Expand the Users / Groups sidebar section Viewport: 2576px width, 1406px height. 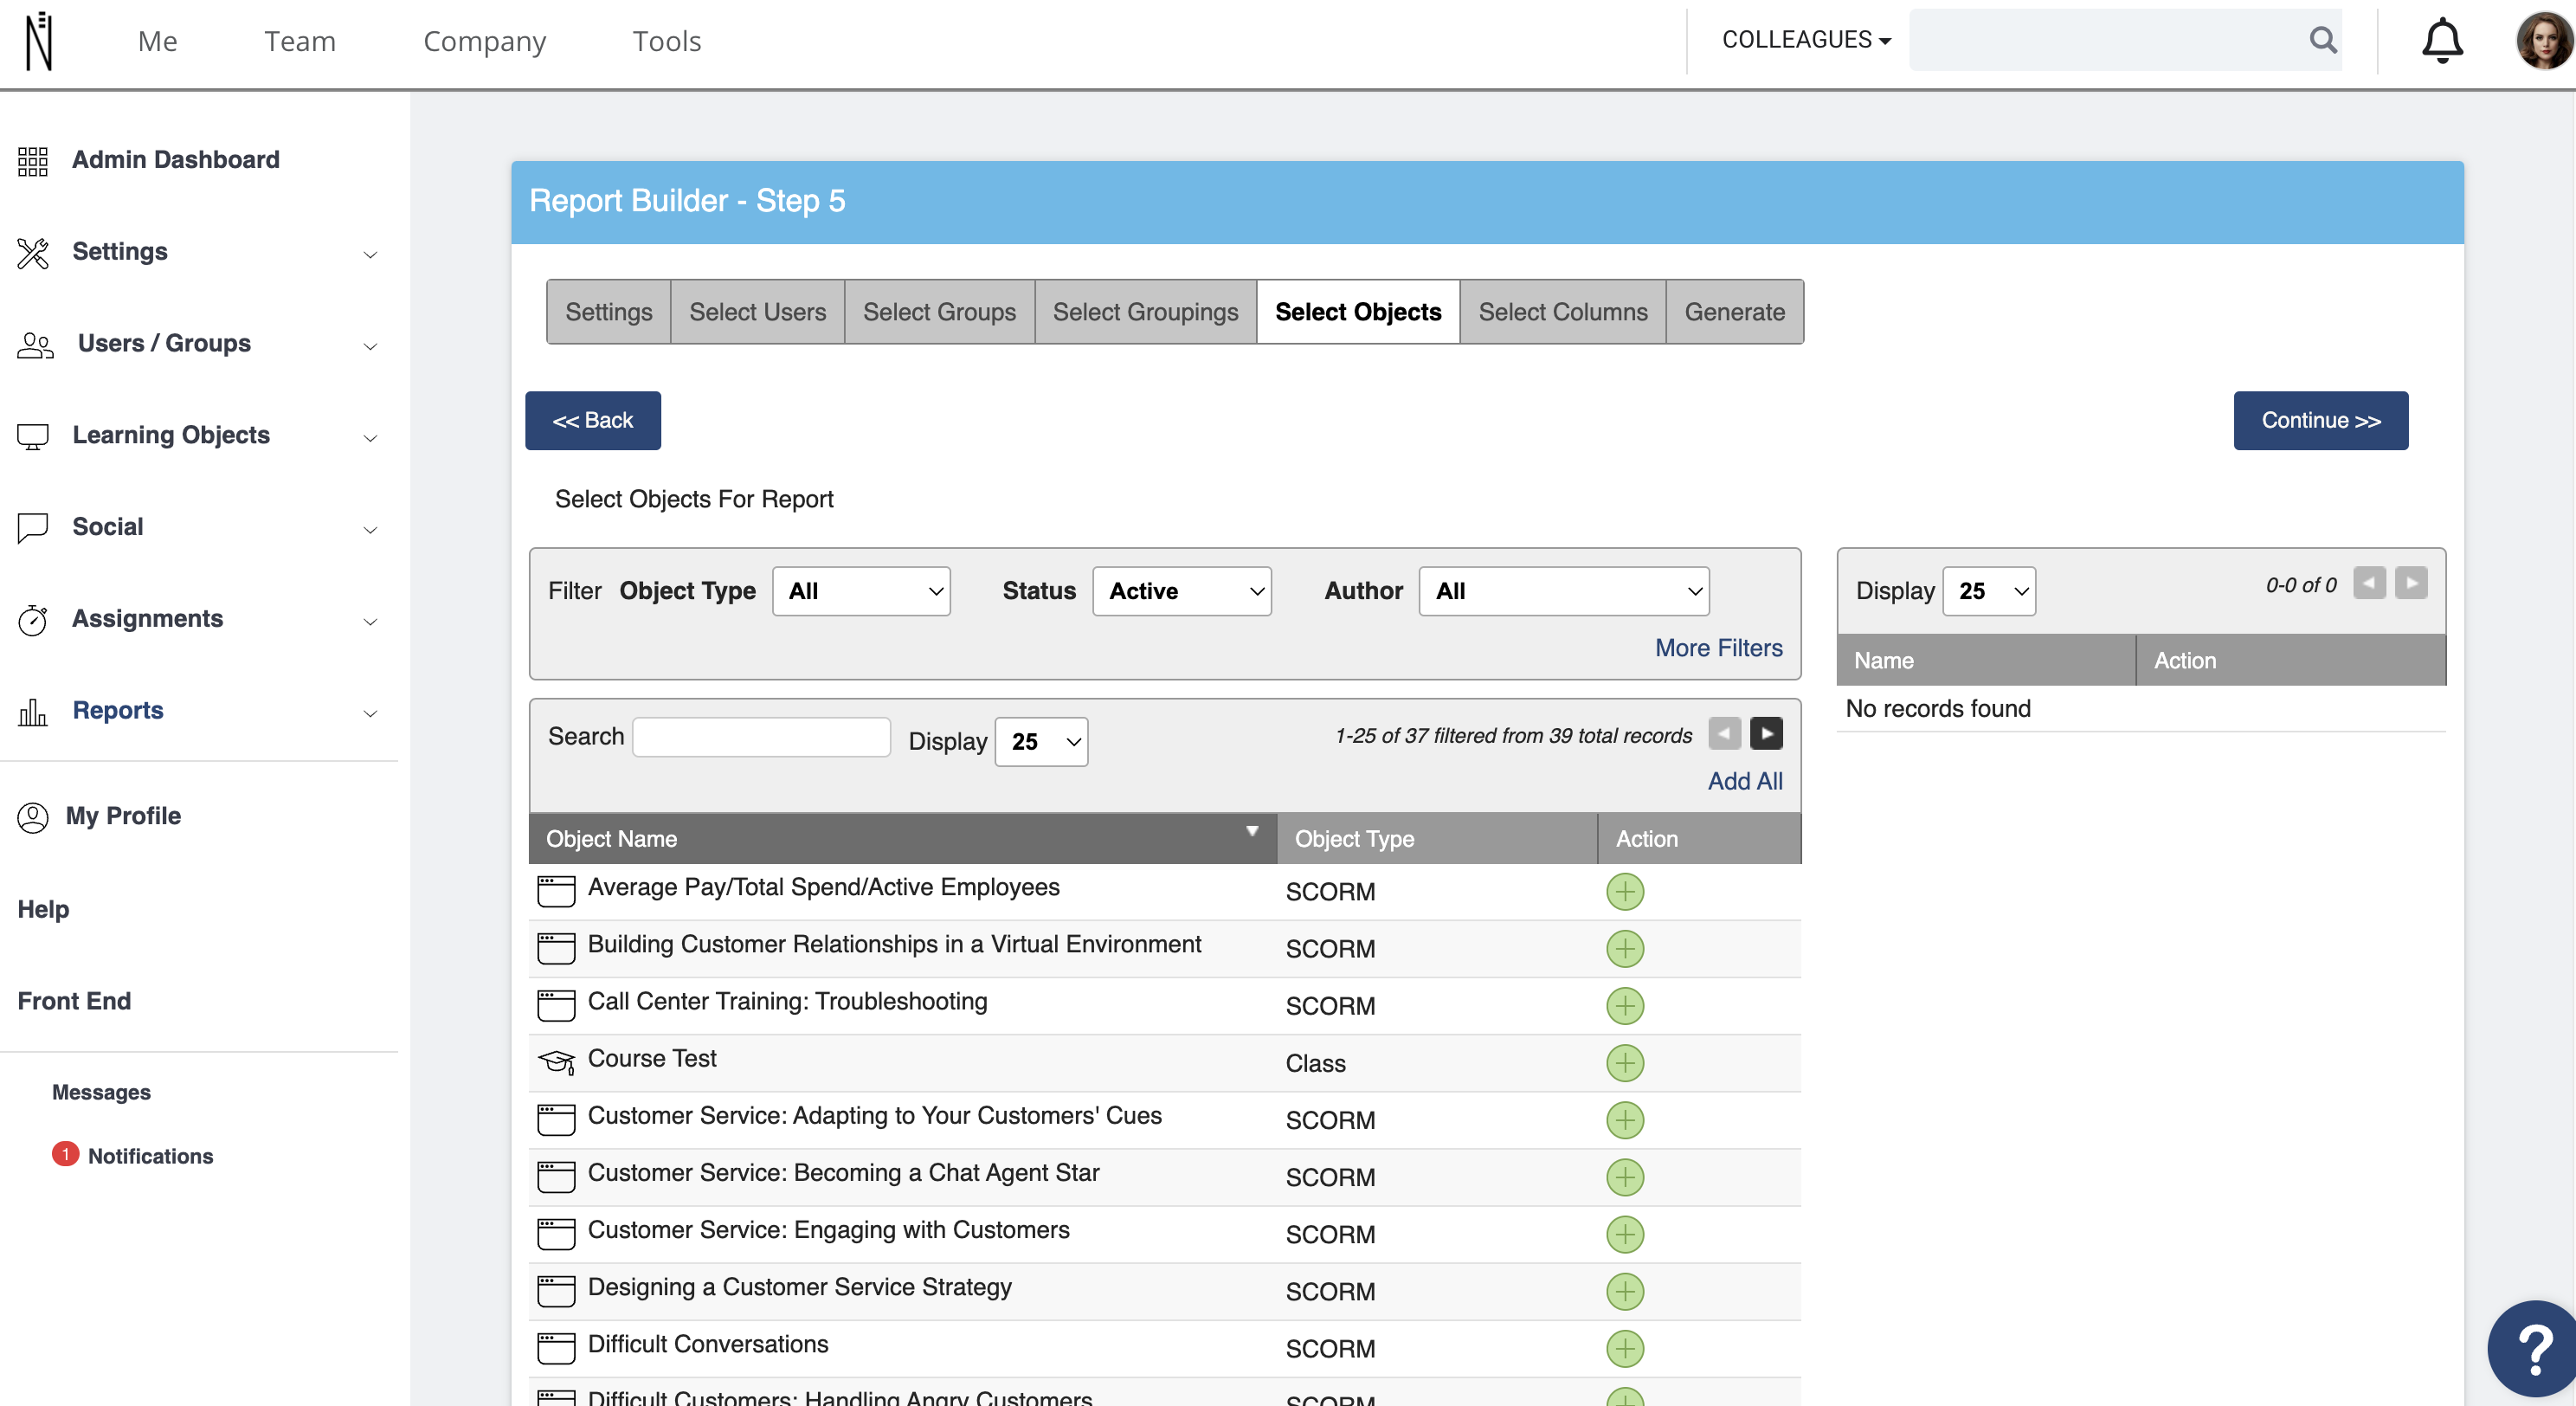click(370, 346)
